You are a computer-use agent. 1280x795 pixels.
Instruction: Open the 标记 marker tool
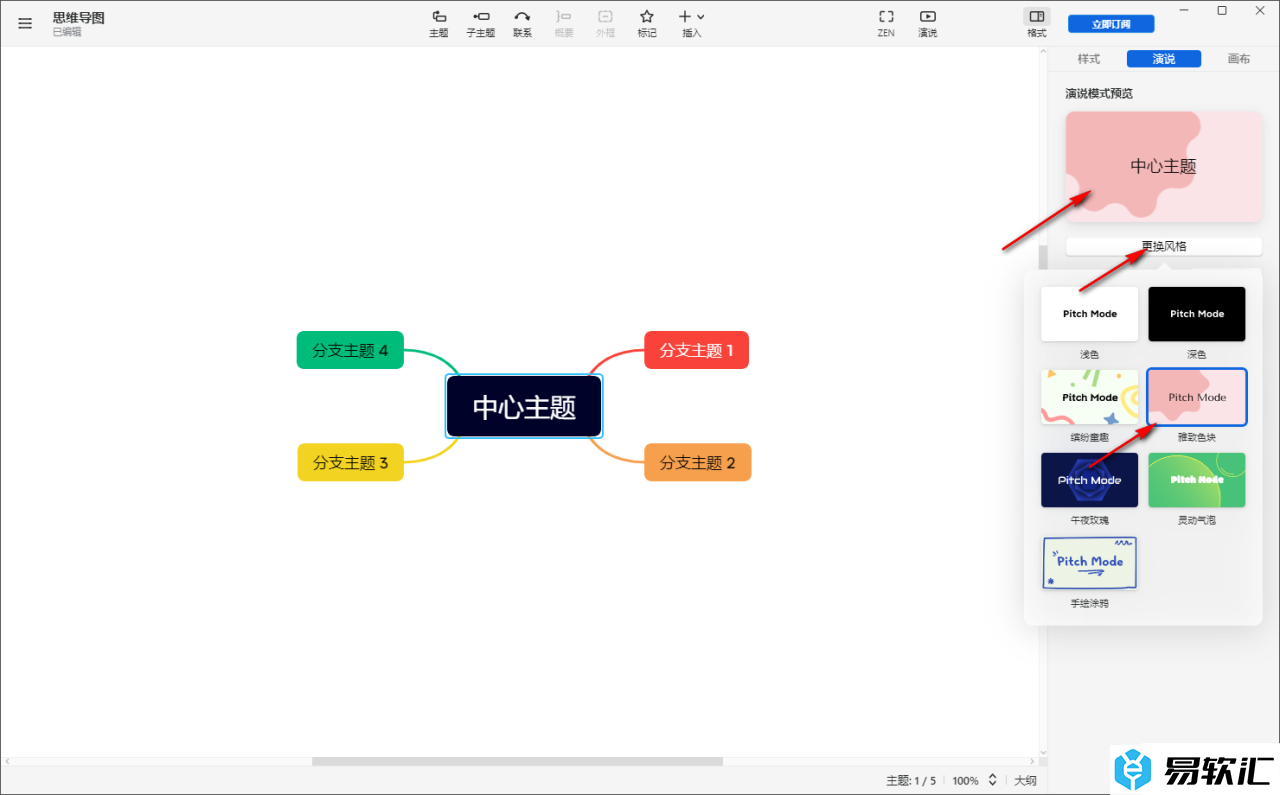(647, 23)
